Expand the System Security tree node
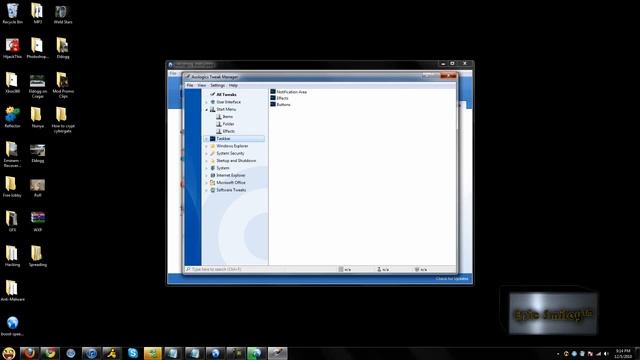 pyautogui.click(x=207, y=153)
